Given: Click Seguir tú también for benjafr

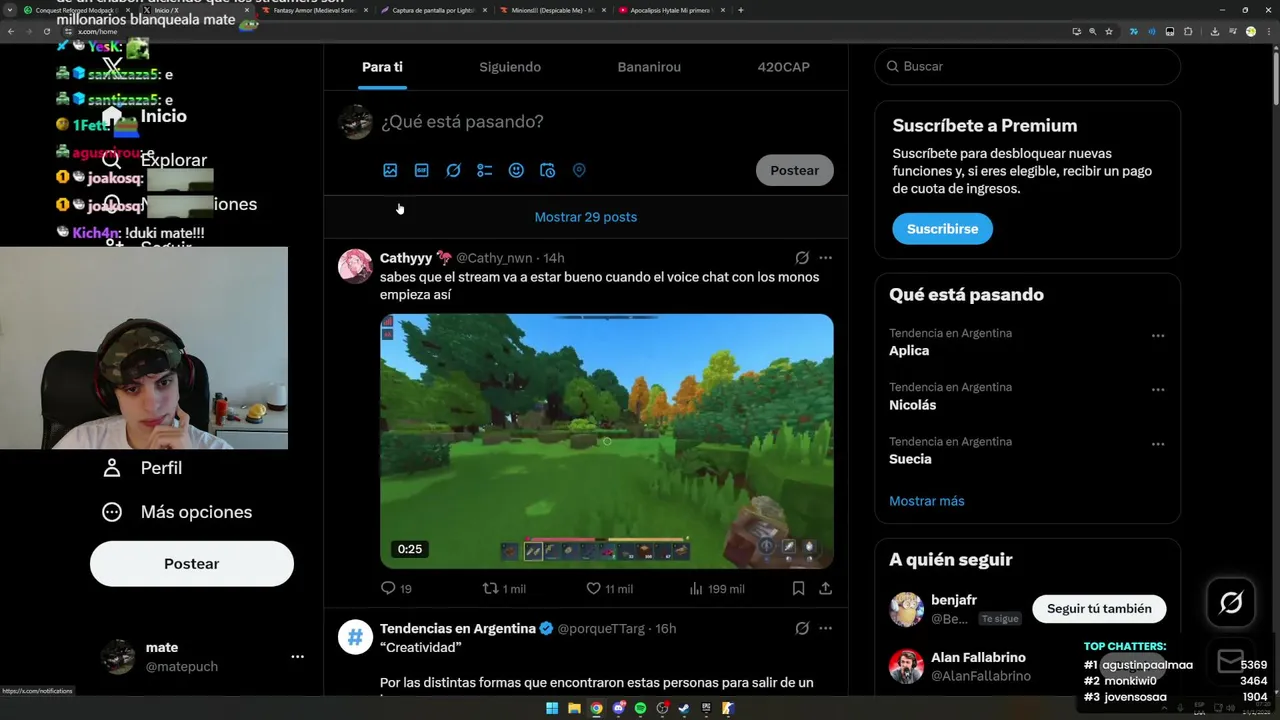Looking at the screenshot, I should (x=1099, y=608).
